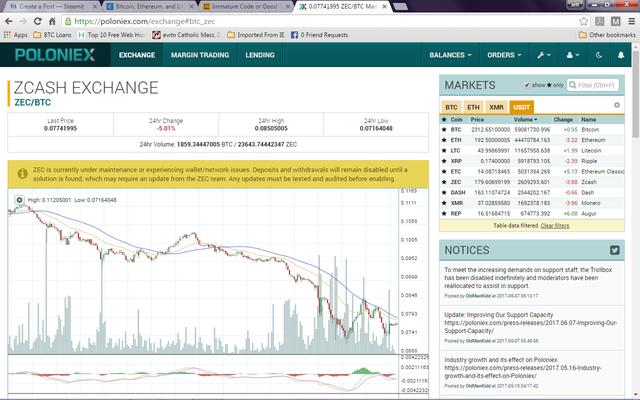This screenshot has width=640, height=400.
Task: Reload the page with refresh icon
Action: (x=38, y=21)
